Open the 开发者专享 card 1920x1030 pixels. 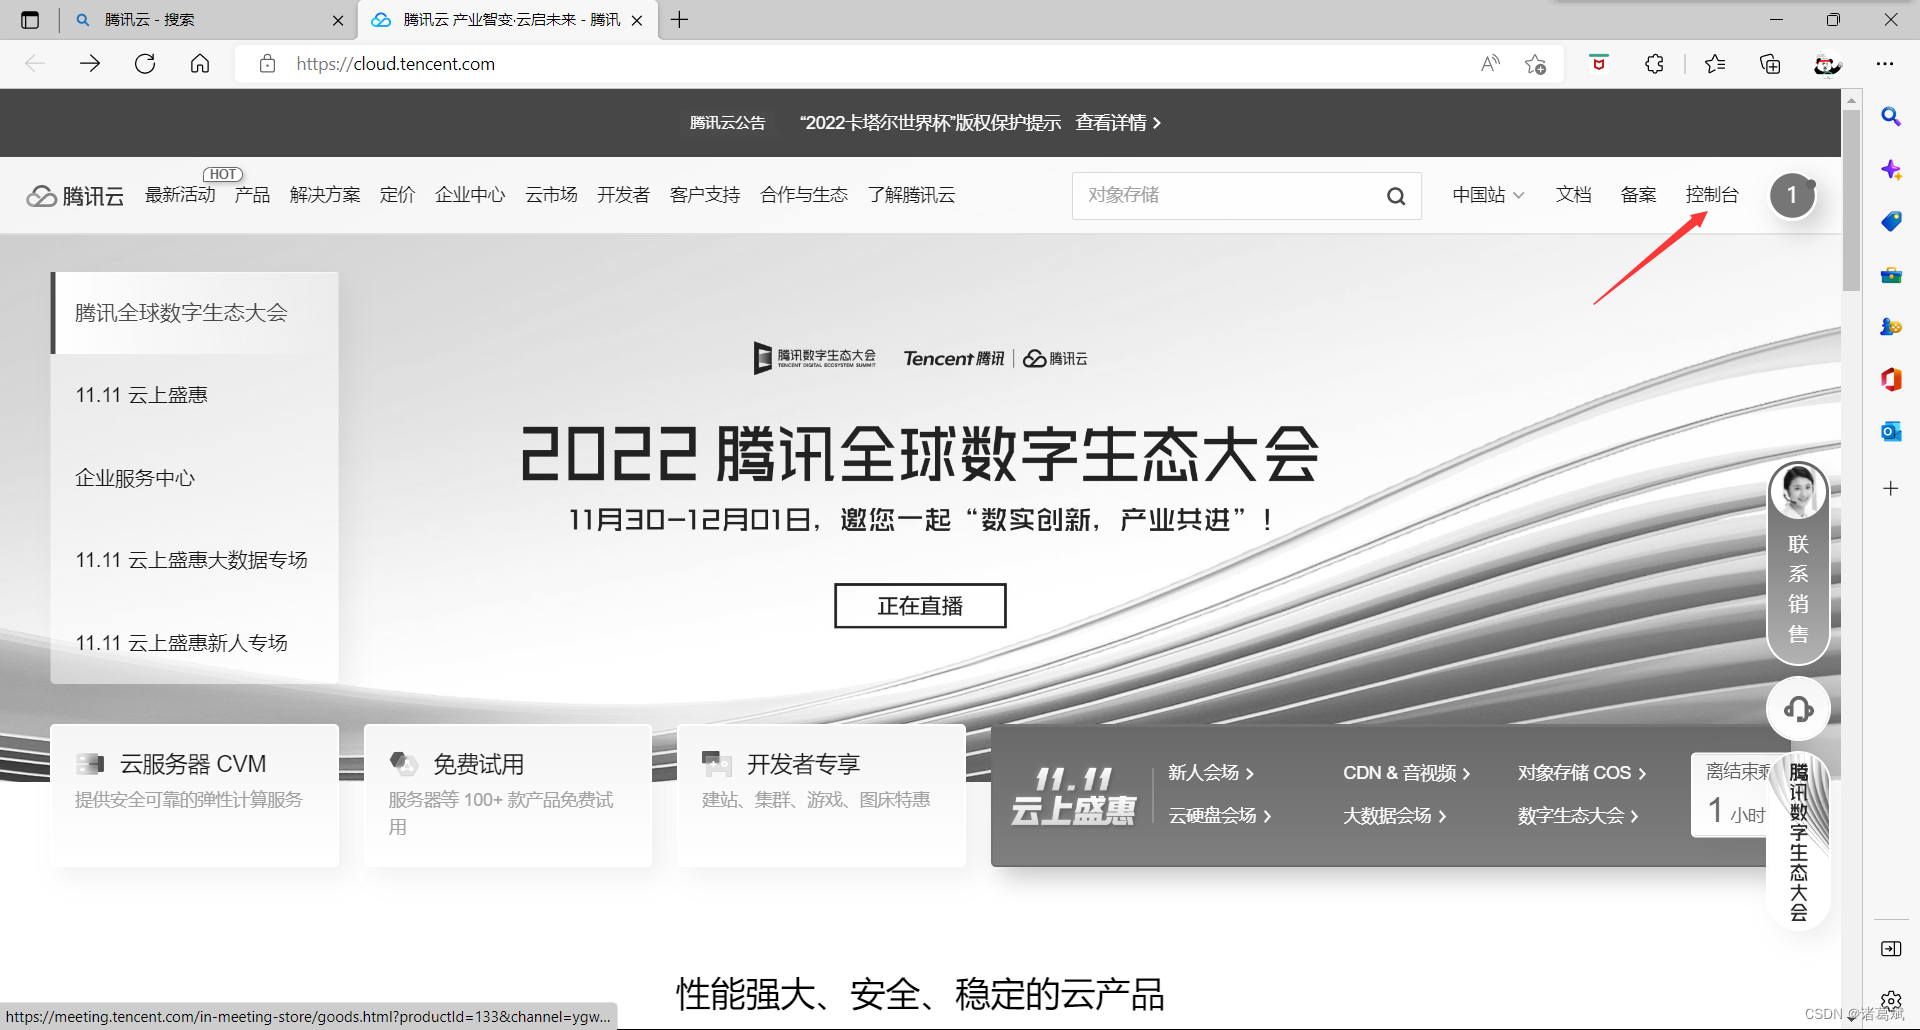click(821, 796)
